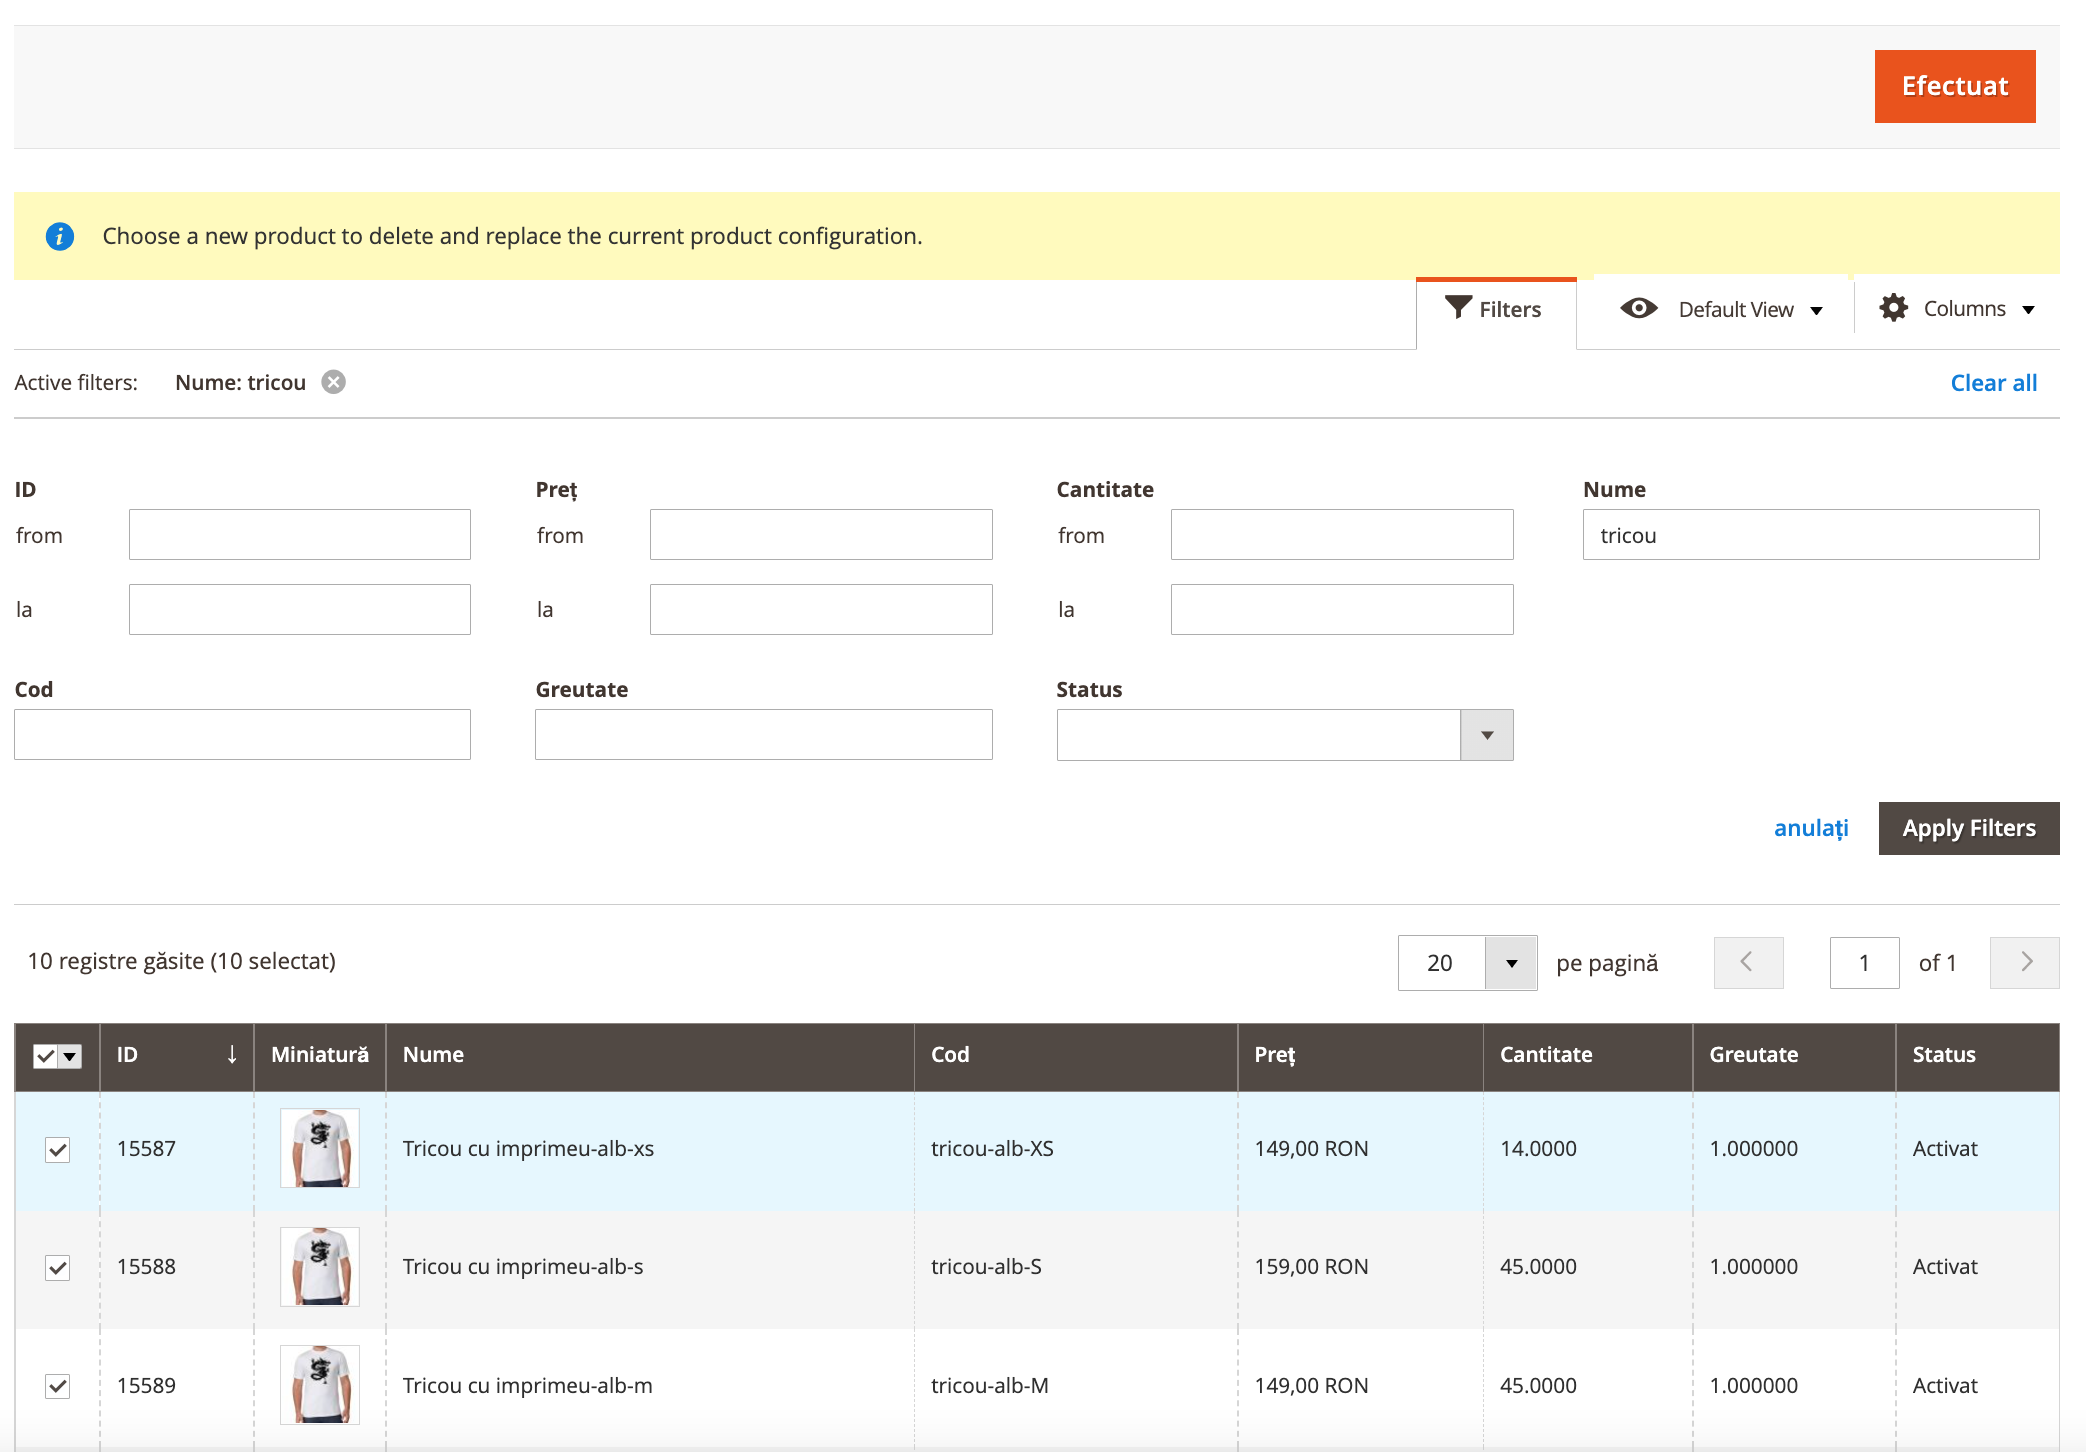Image resolution: width=2086 pixels, height=1452 pixels.
Task: Click the anulați link
Action: click(1810, 828)
